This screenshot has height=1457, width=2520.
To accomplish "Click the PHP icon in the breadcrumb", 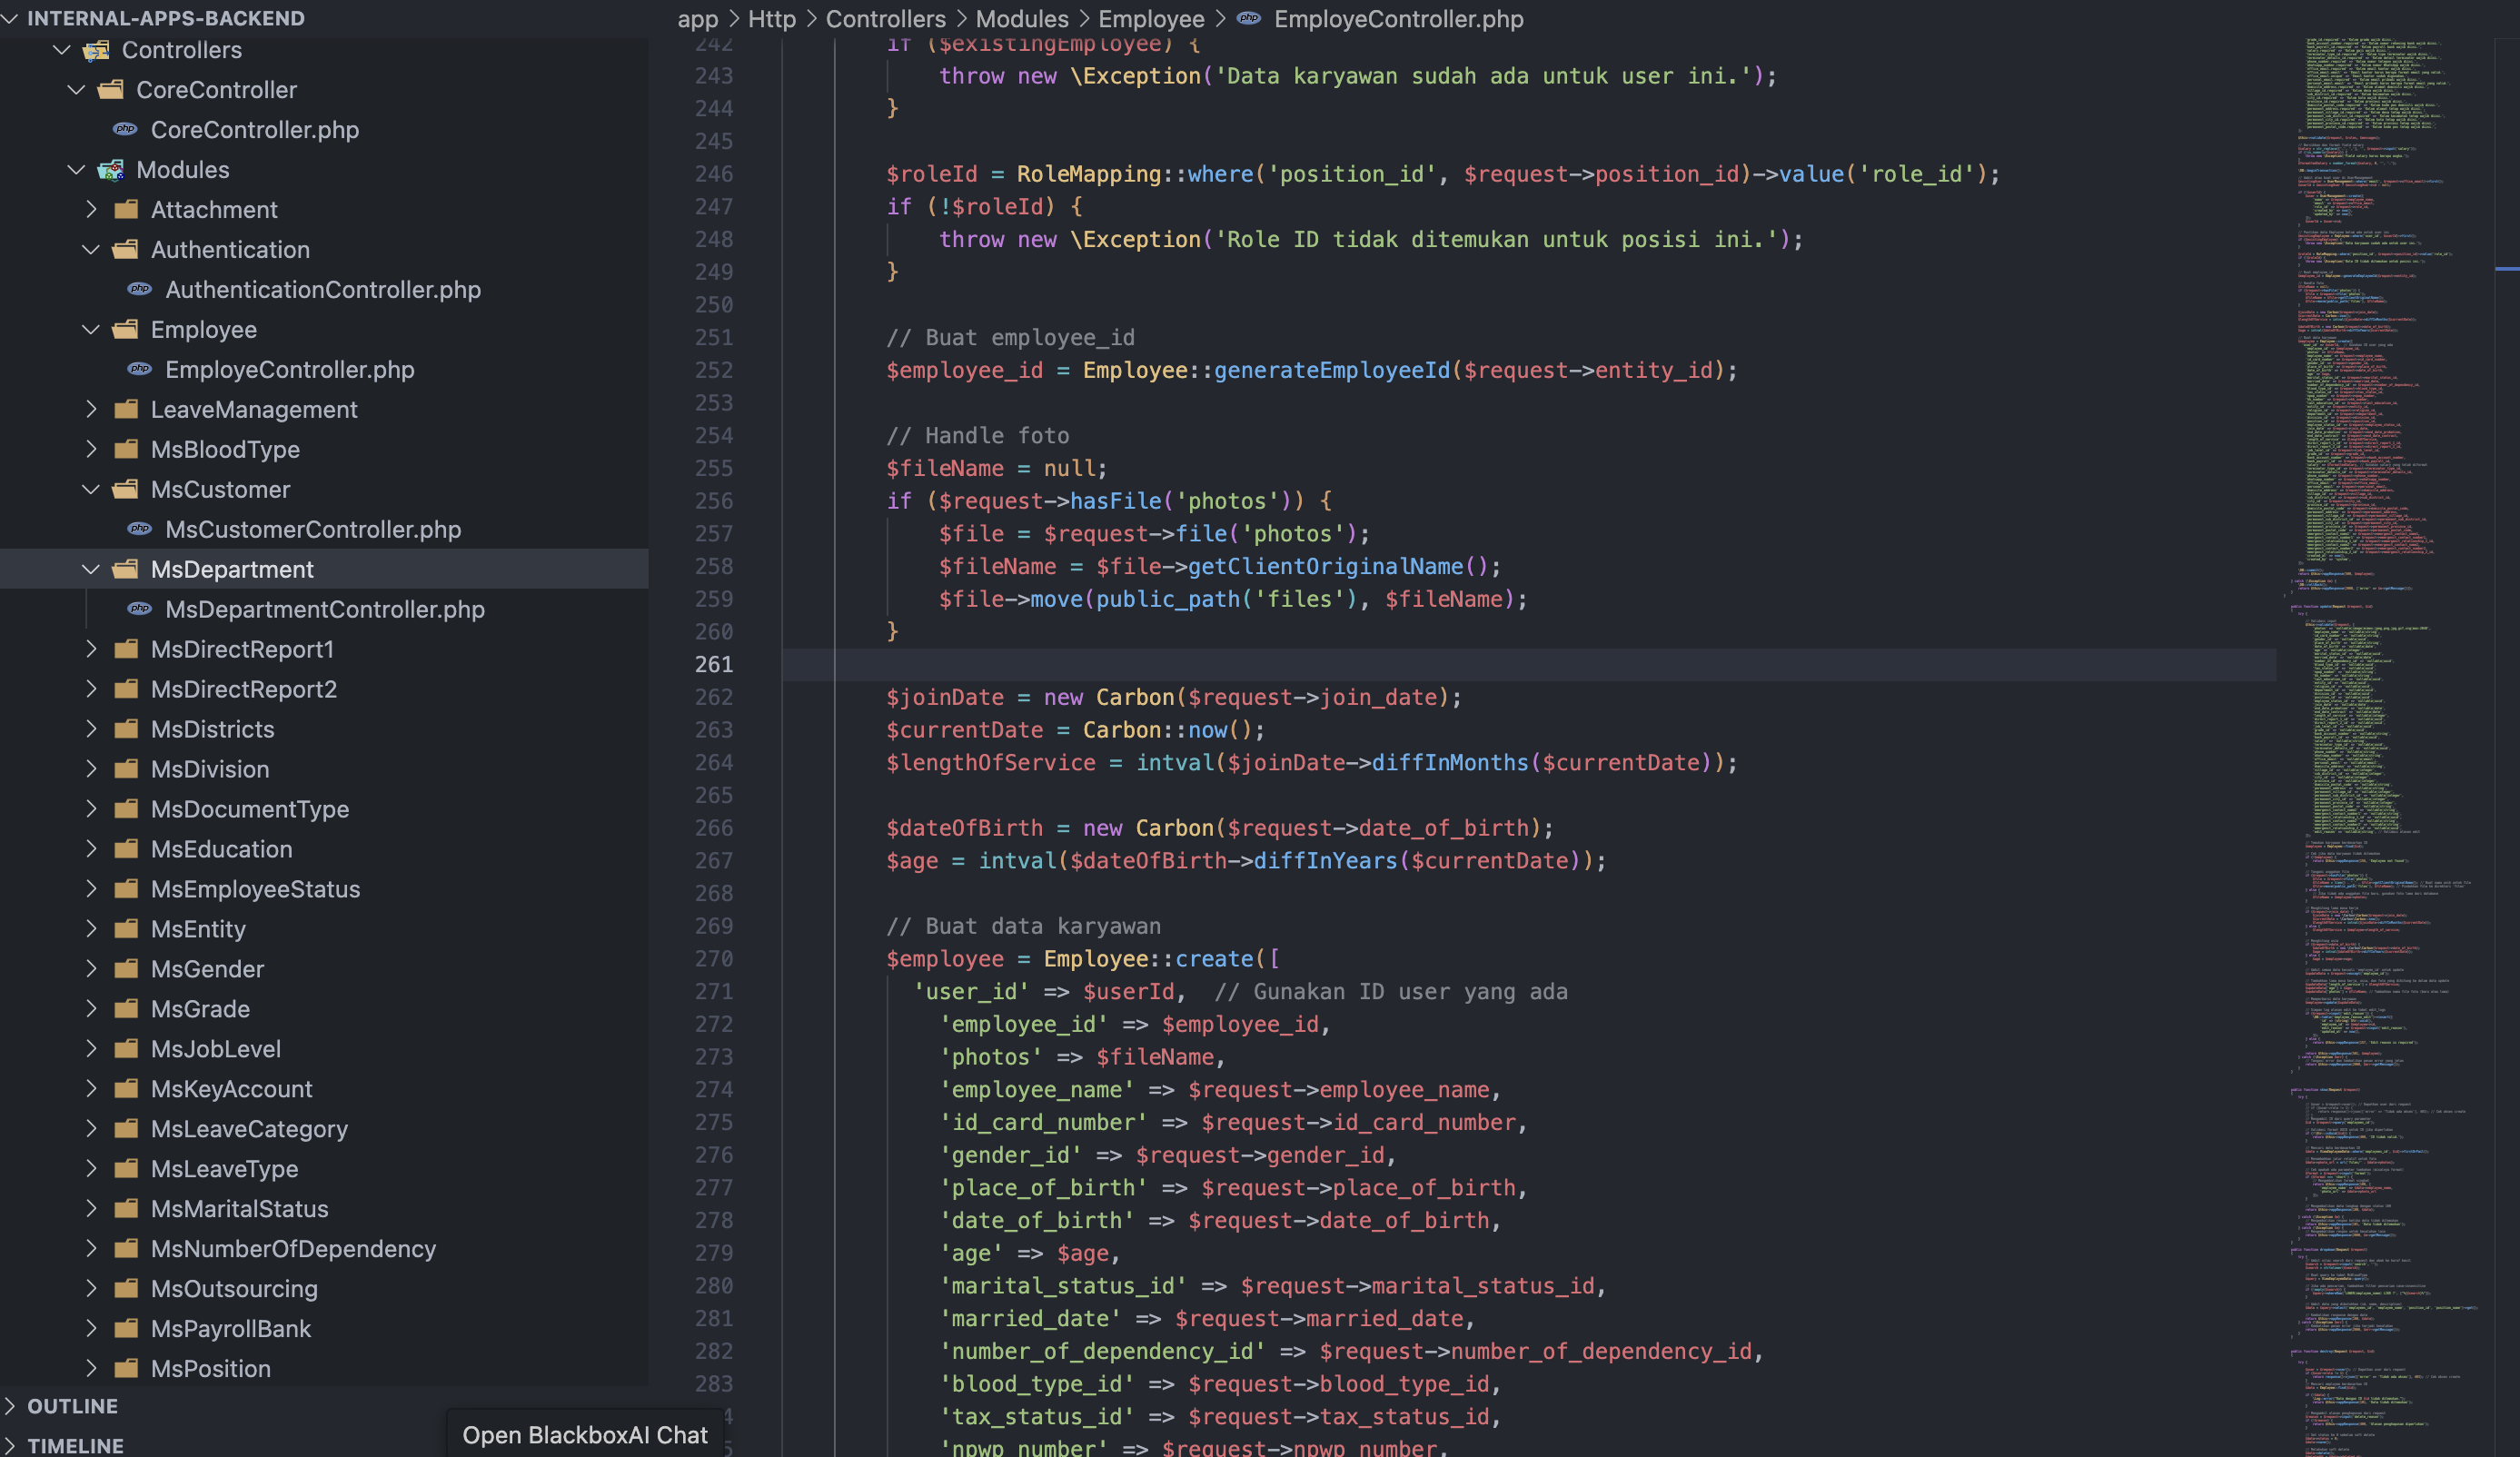I will click(x=1249, y=19).
